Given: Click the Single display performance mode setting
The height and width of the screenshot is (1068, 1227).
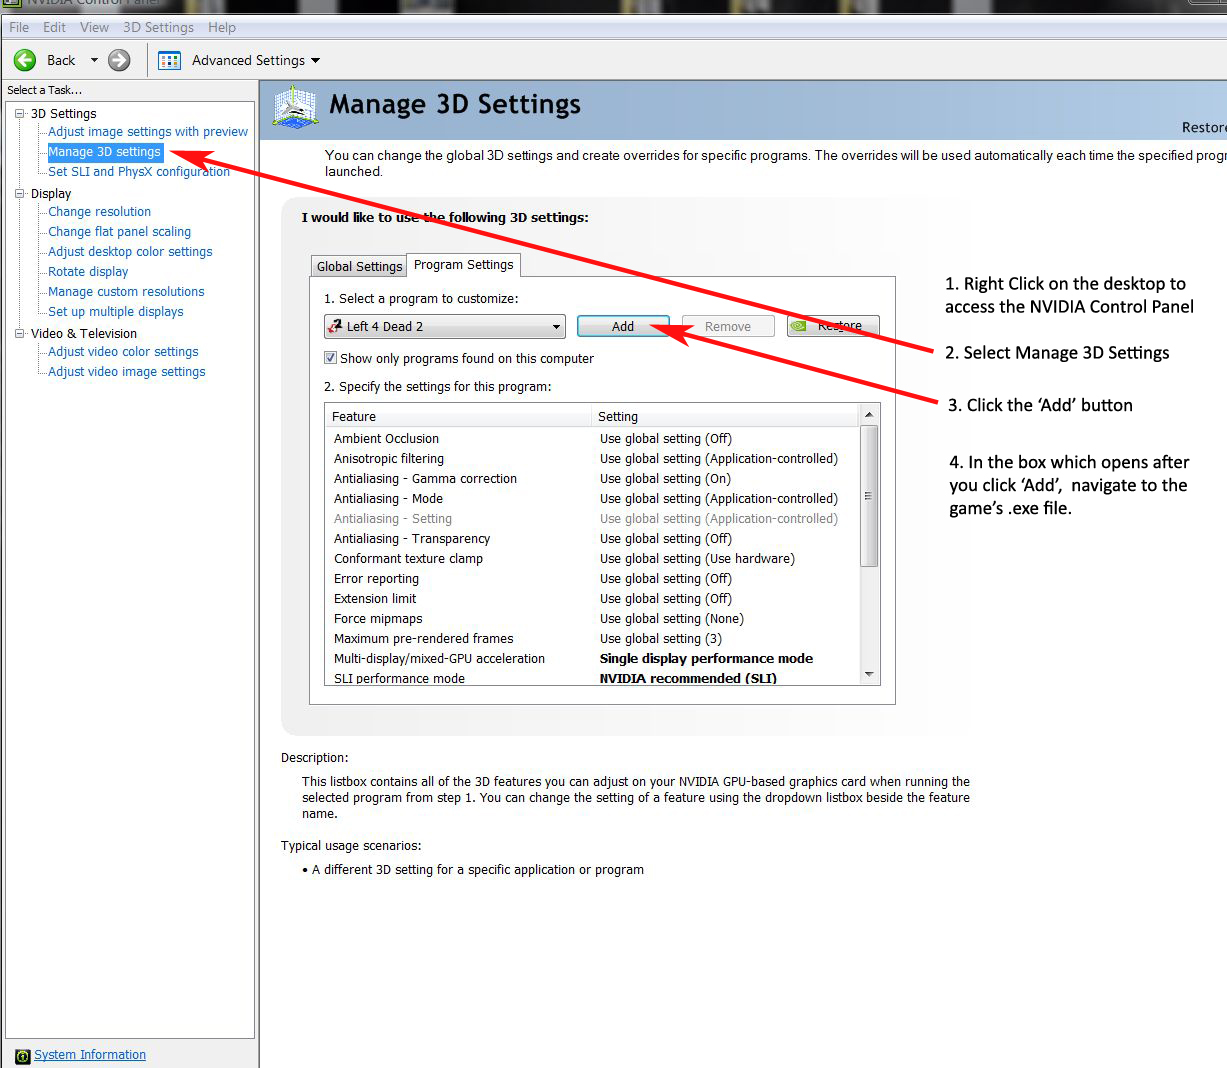Looking at the screenshot, I should 706,658.
